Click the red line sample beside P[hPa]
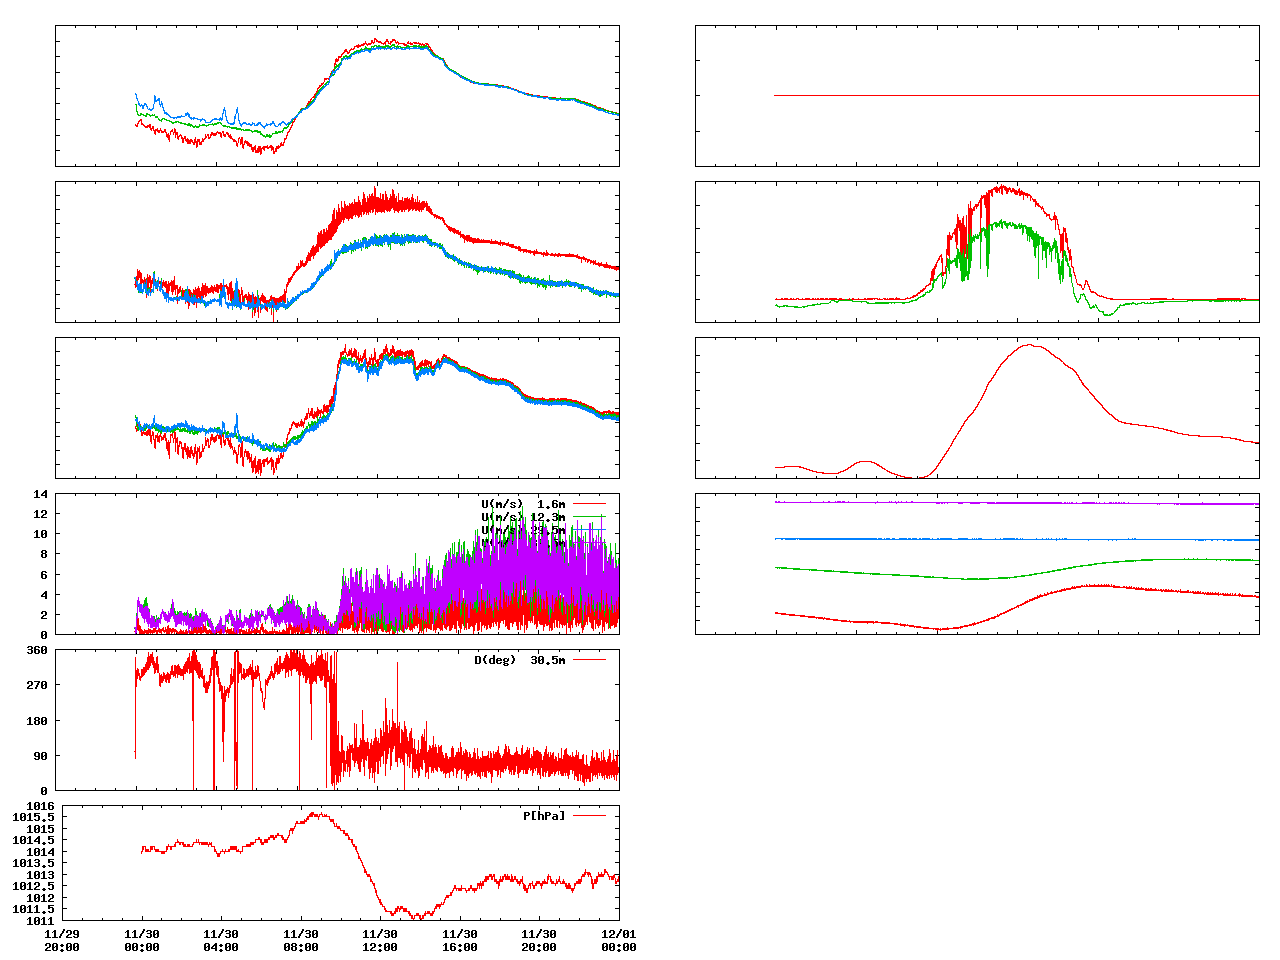Viewport: 1280px width, 960px height. click(x=590, y=816)
